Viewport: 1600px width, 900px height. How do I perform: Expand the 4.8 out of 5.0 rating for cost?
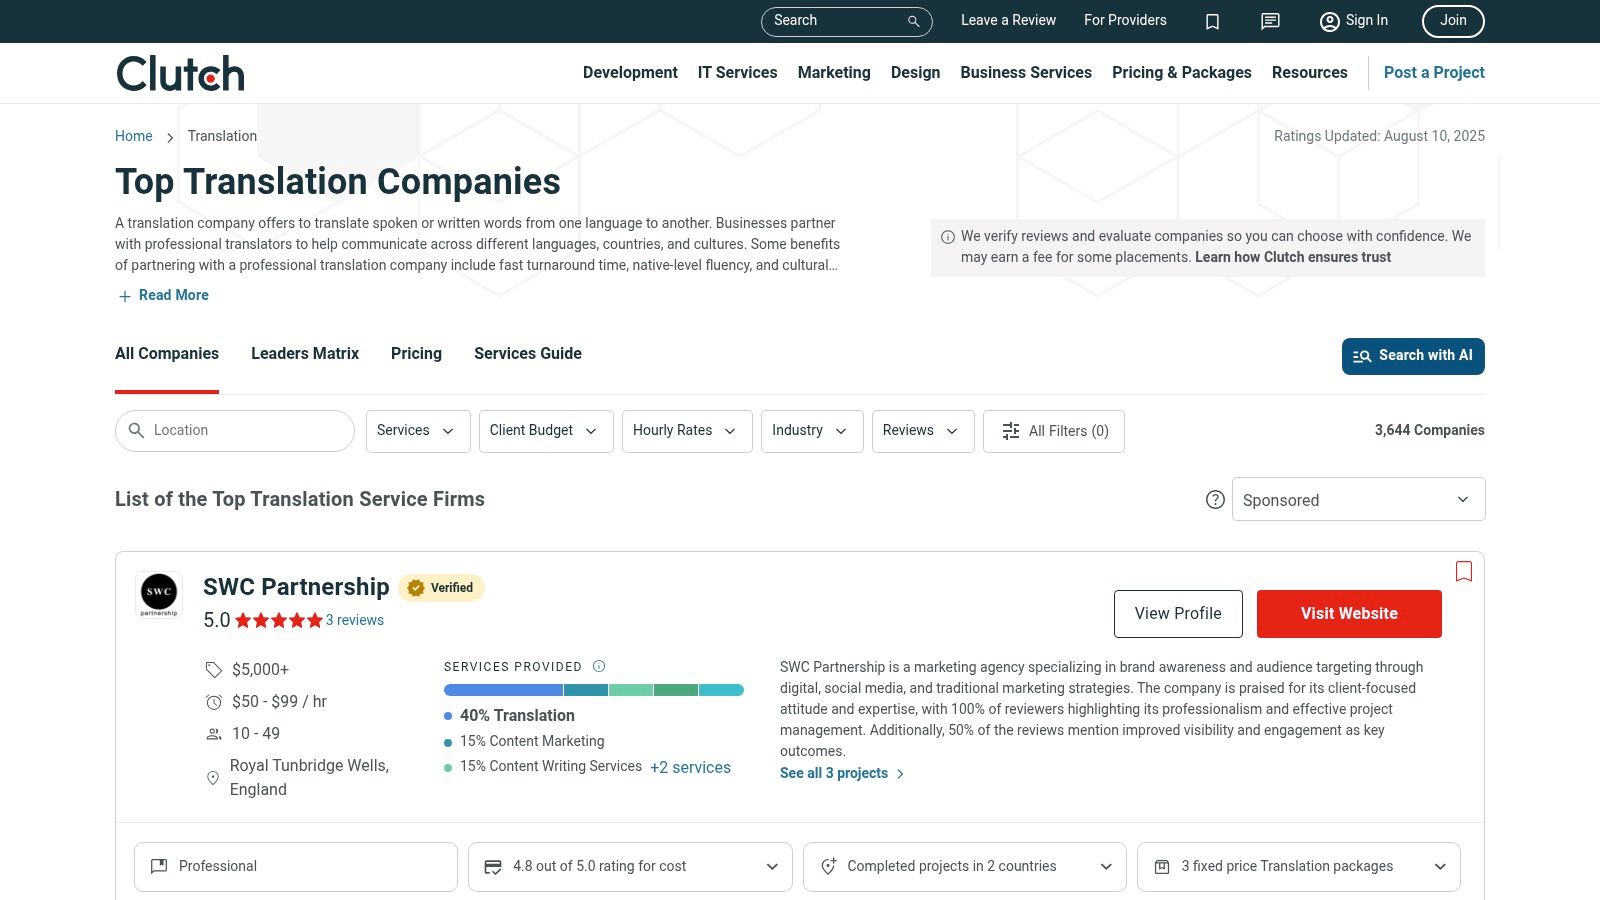point(630,867)
